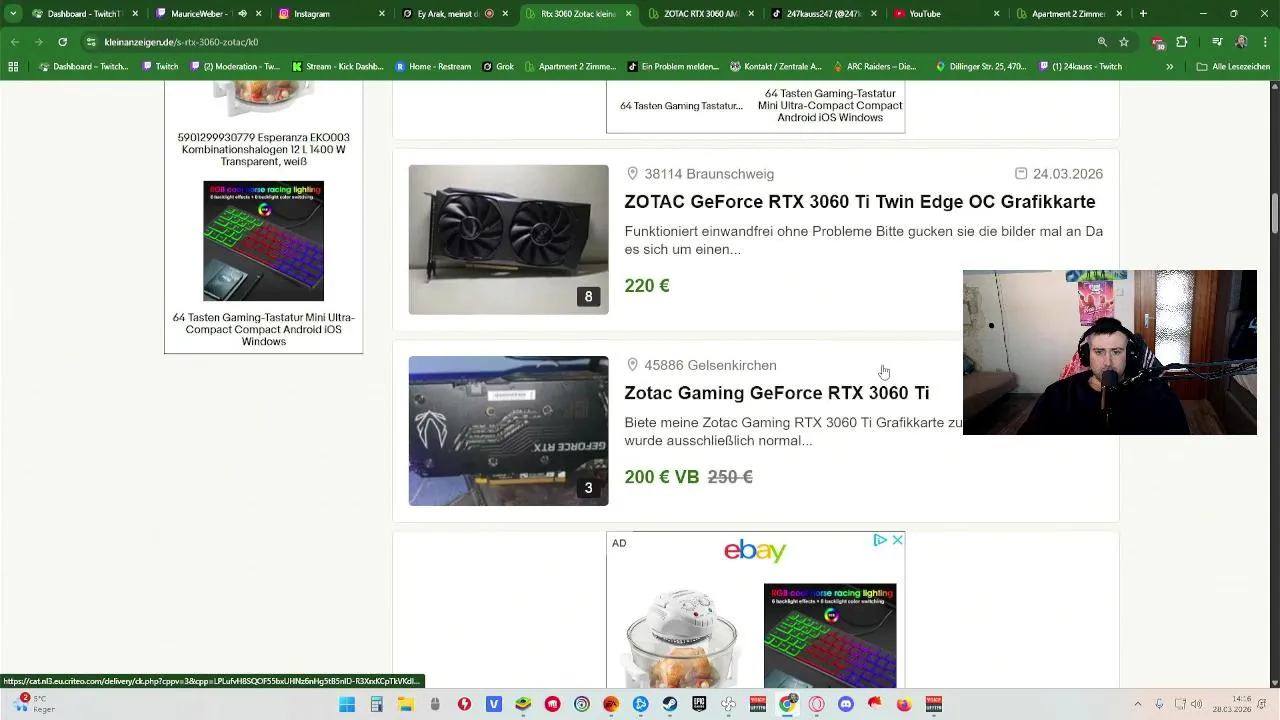Screen dimensions: 1280x720
Task: Bookmark this page with the star icon
Action: [x=1124, y=42]
